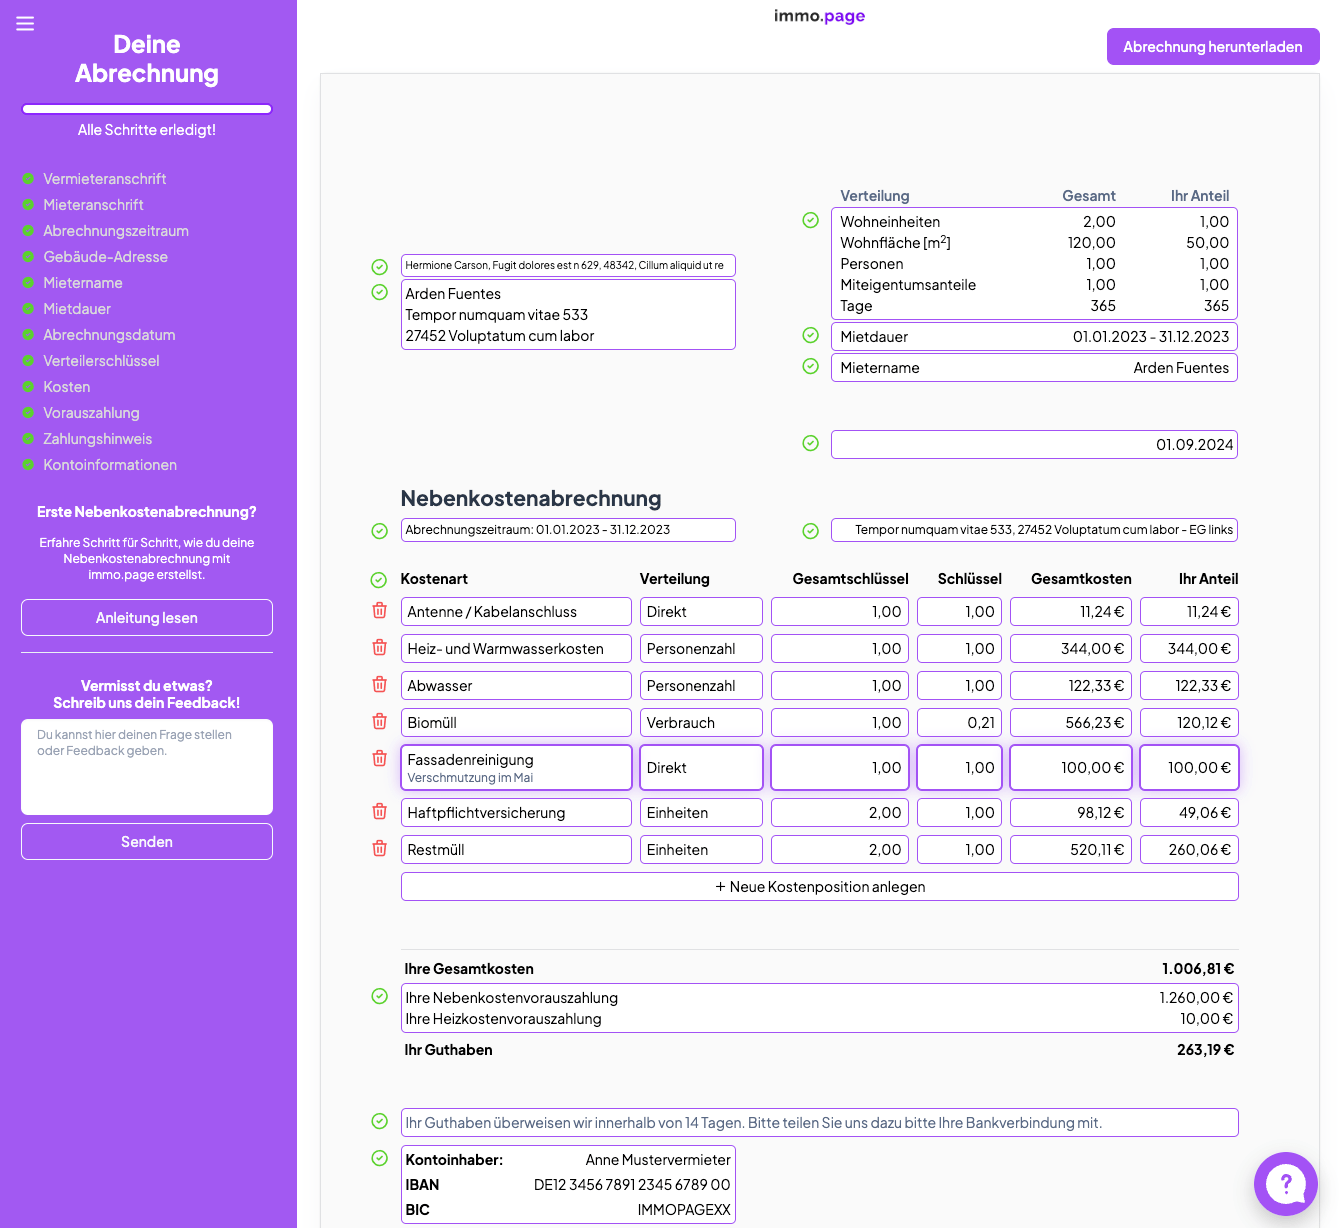Toggle the green checkmark beside Kosten step
The width and height of the screenshot is (1339, 1228).
click(27, 386)
